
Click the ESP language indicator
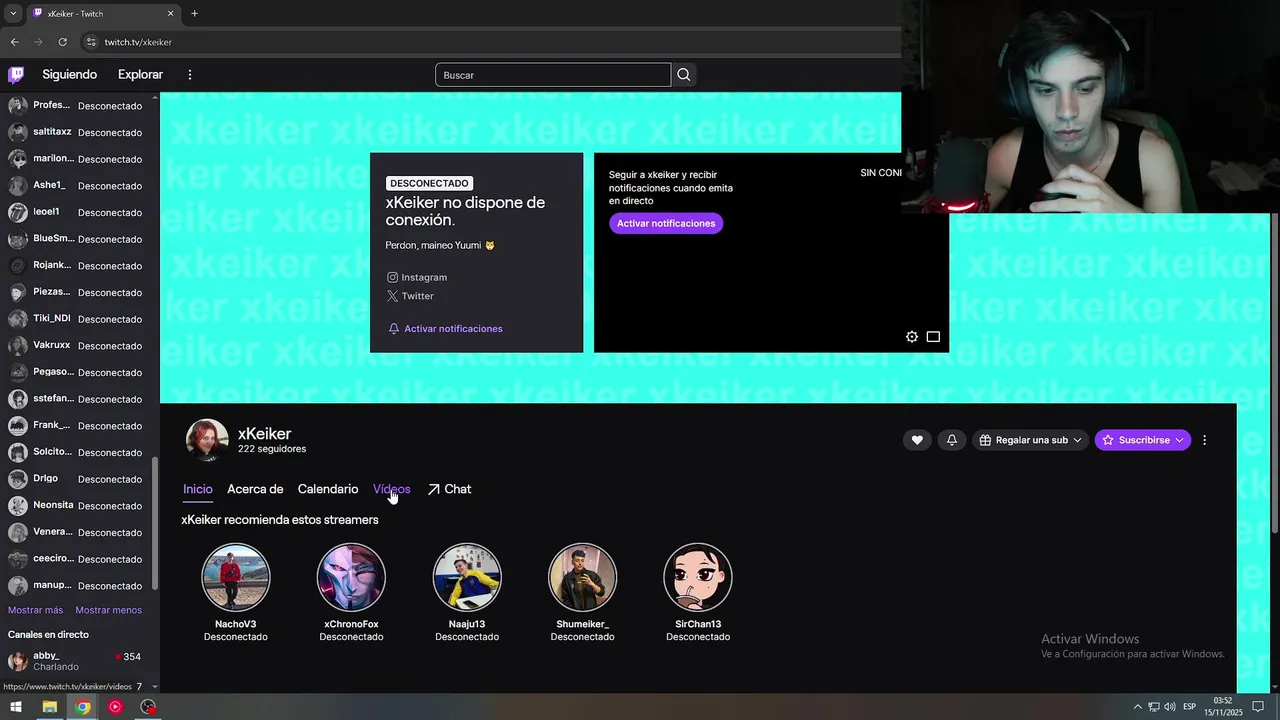pos(1189,707)
